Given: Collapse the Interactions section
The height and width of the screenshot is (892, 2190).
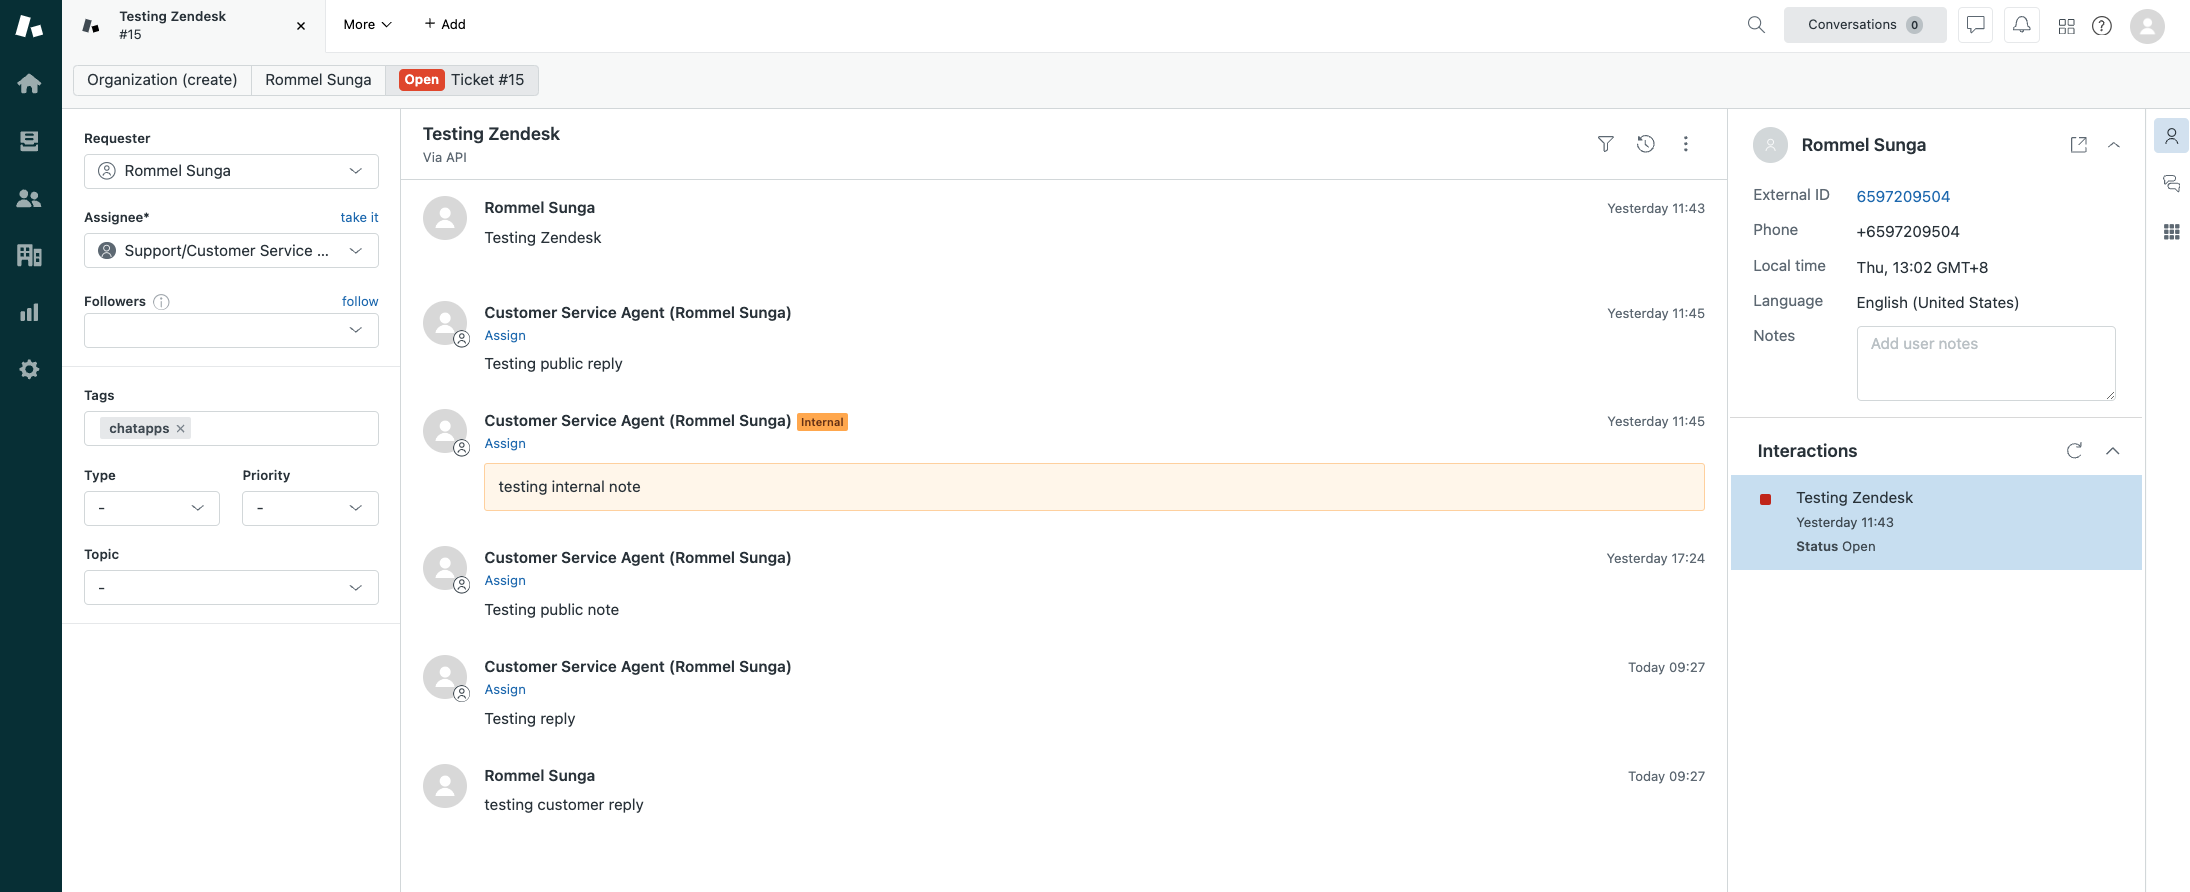Looking at the screenshot, I should [2113, 451].
